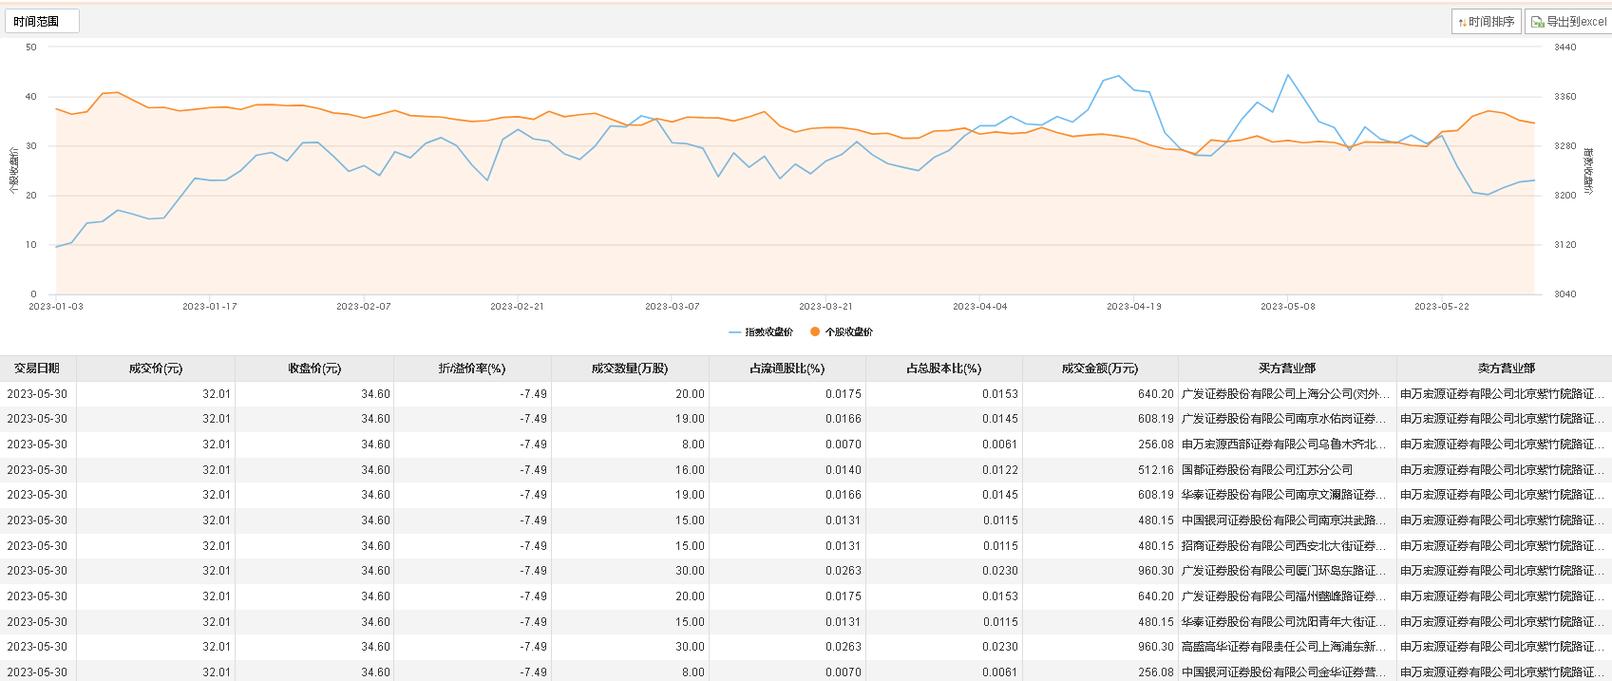Sort by 折/溢价率(%) column header
Viewport: 1612px width, 681px height.
click(472, 368)
